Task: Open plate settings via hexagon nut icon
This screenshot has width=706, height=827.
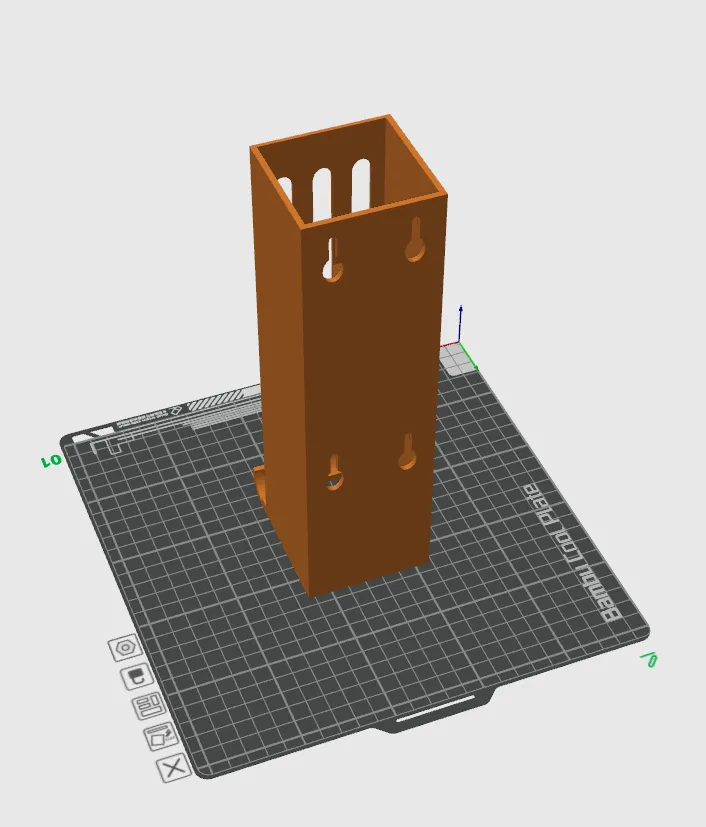Action: pos(125,647)
